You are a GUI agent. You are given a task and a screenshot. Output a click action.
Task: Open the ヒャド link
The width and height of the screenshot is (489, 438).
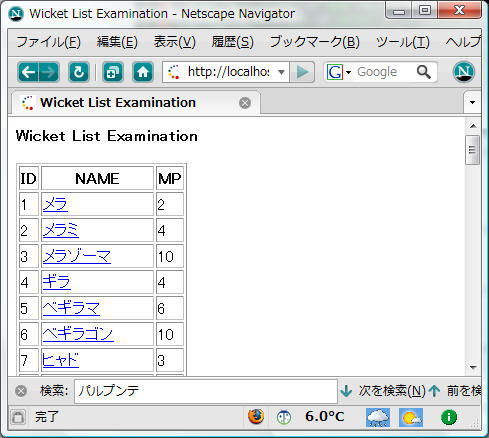pos(61,360)
